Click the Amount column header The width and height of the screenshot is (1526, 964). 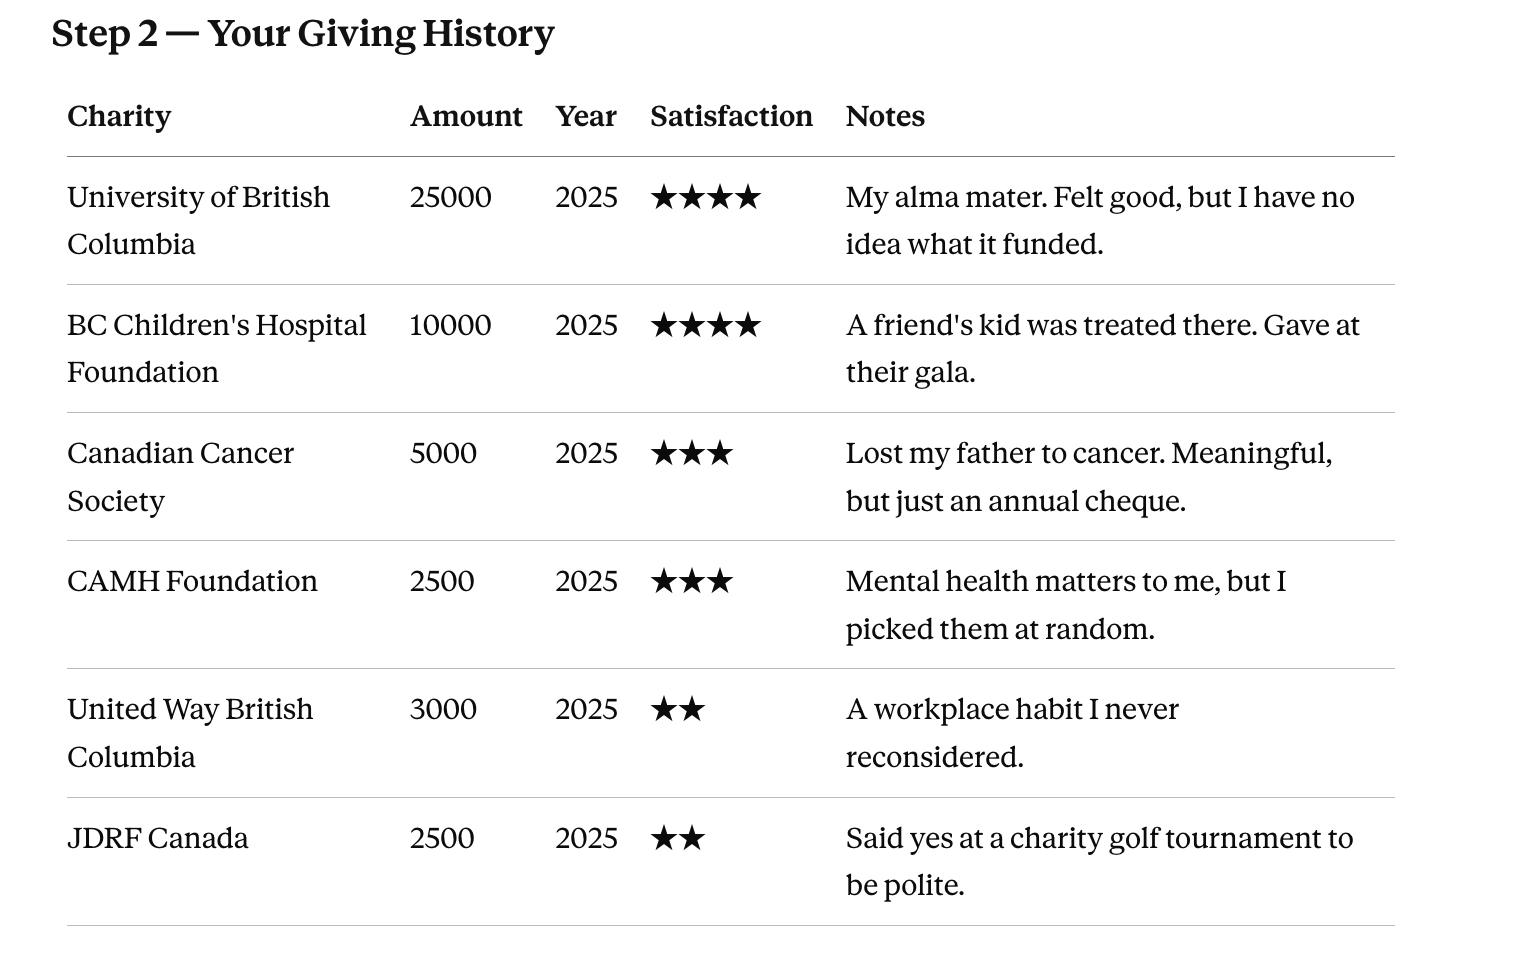[466, 116]
